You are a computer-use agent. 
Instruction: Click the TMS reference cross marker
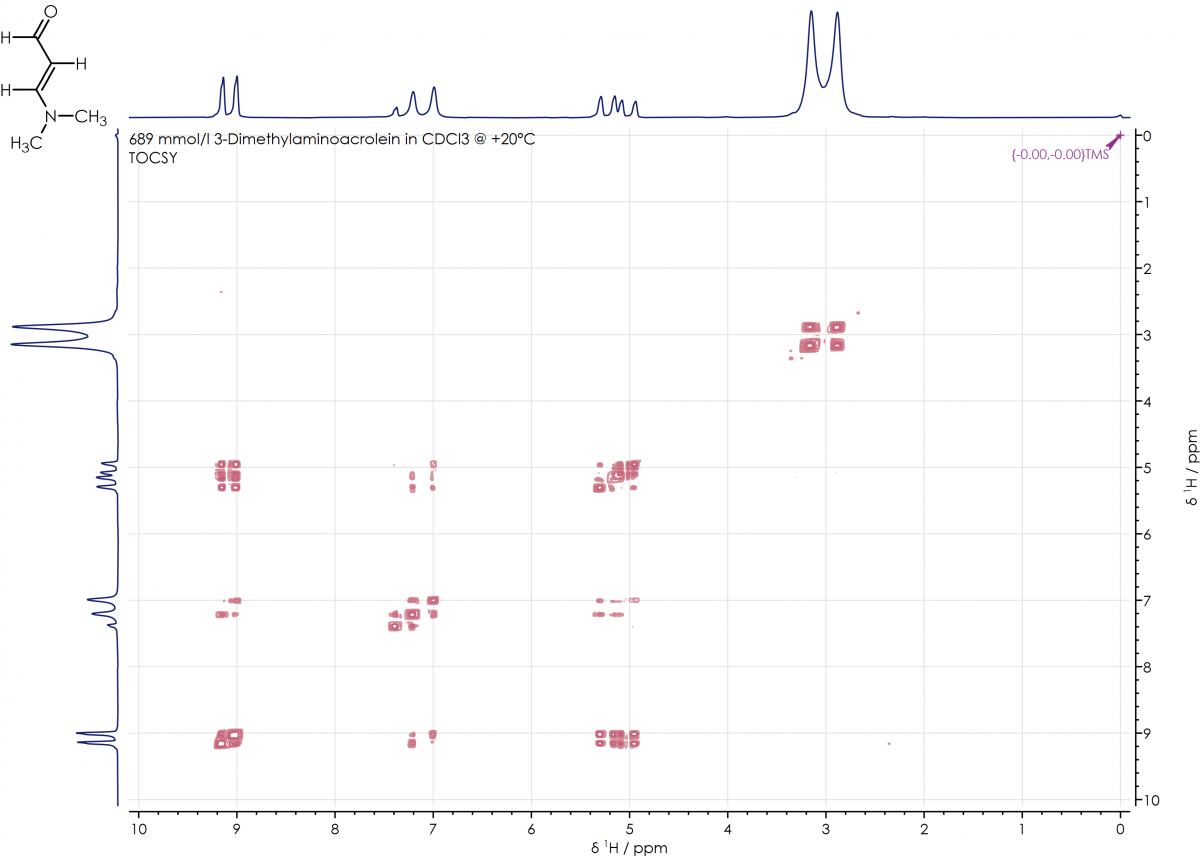pyautogui.click(x=1119, y=136)
